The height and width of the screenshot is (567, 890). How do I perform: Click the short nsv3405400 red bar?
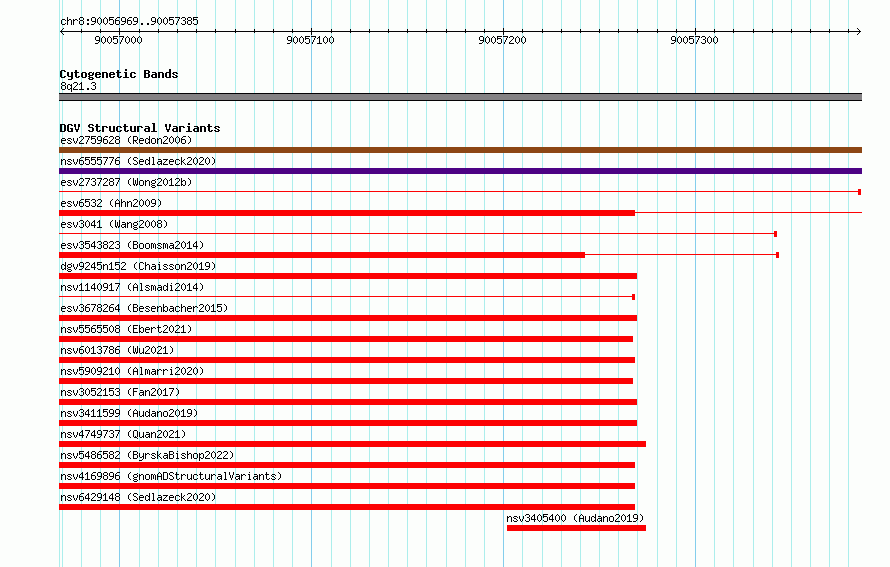point(576,528)
